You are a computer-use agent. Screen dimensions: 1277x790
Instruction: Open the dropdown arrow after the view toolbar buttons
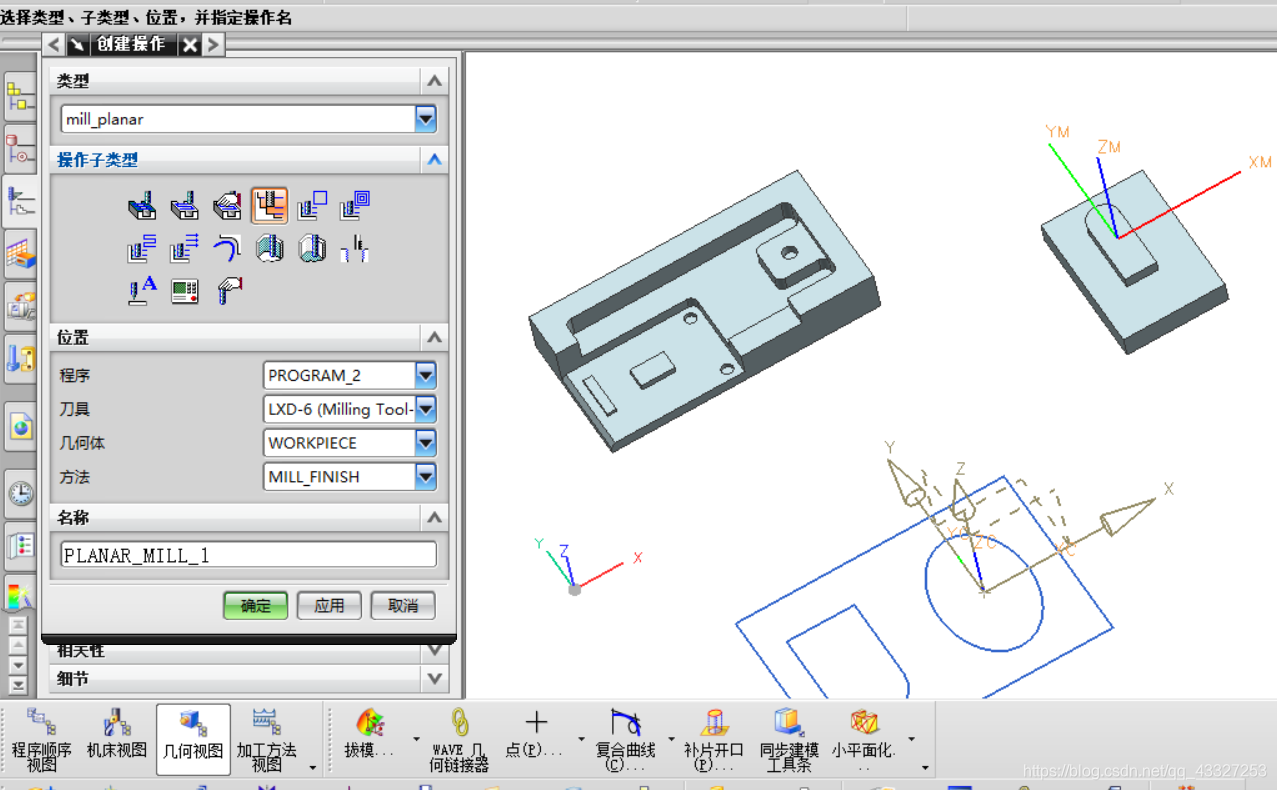[313, 768]
